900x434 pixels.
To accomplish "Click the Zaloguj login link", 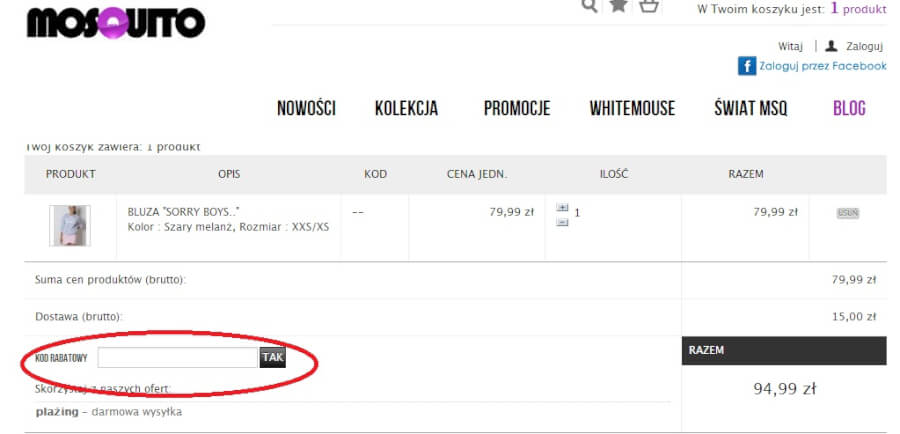I will (x=864, y=46).
